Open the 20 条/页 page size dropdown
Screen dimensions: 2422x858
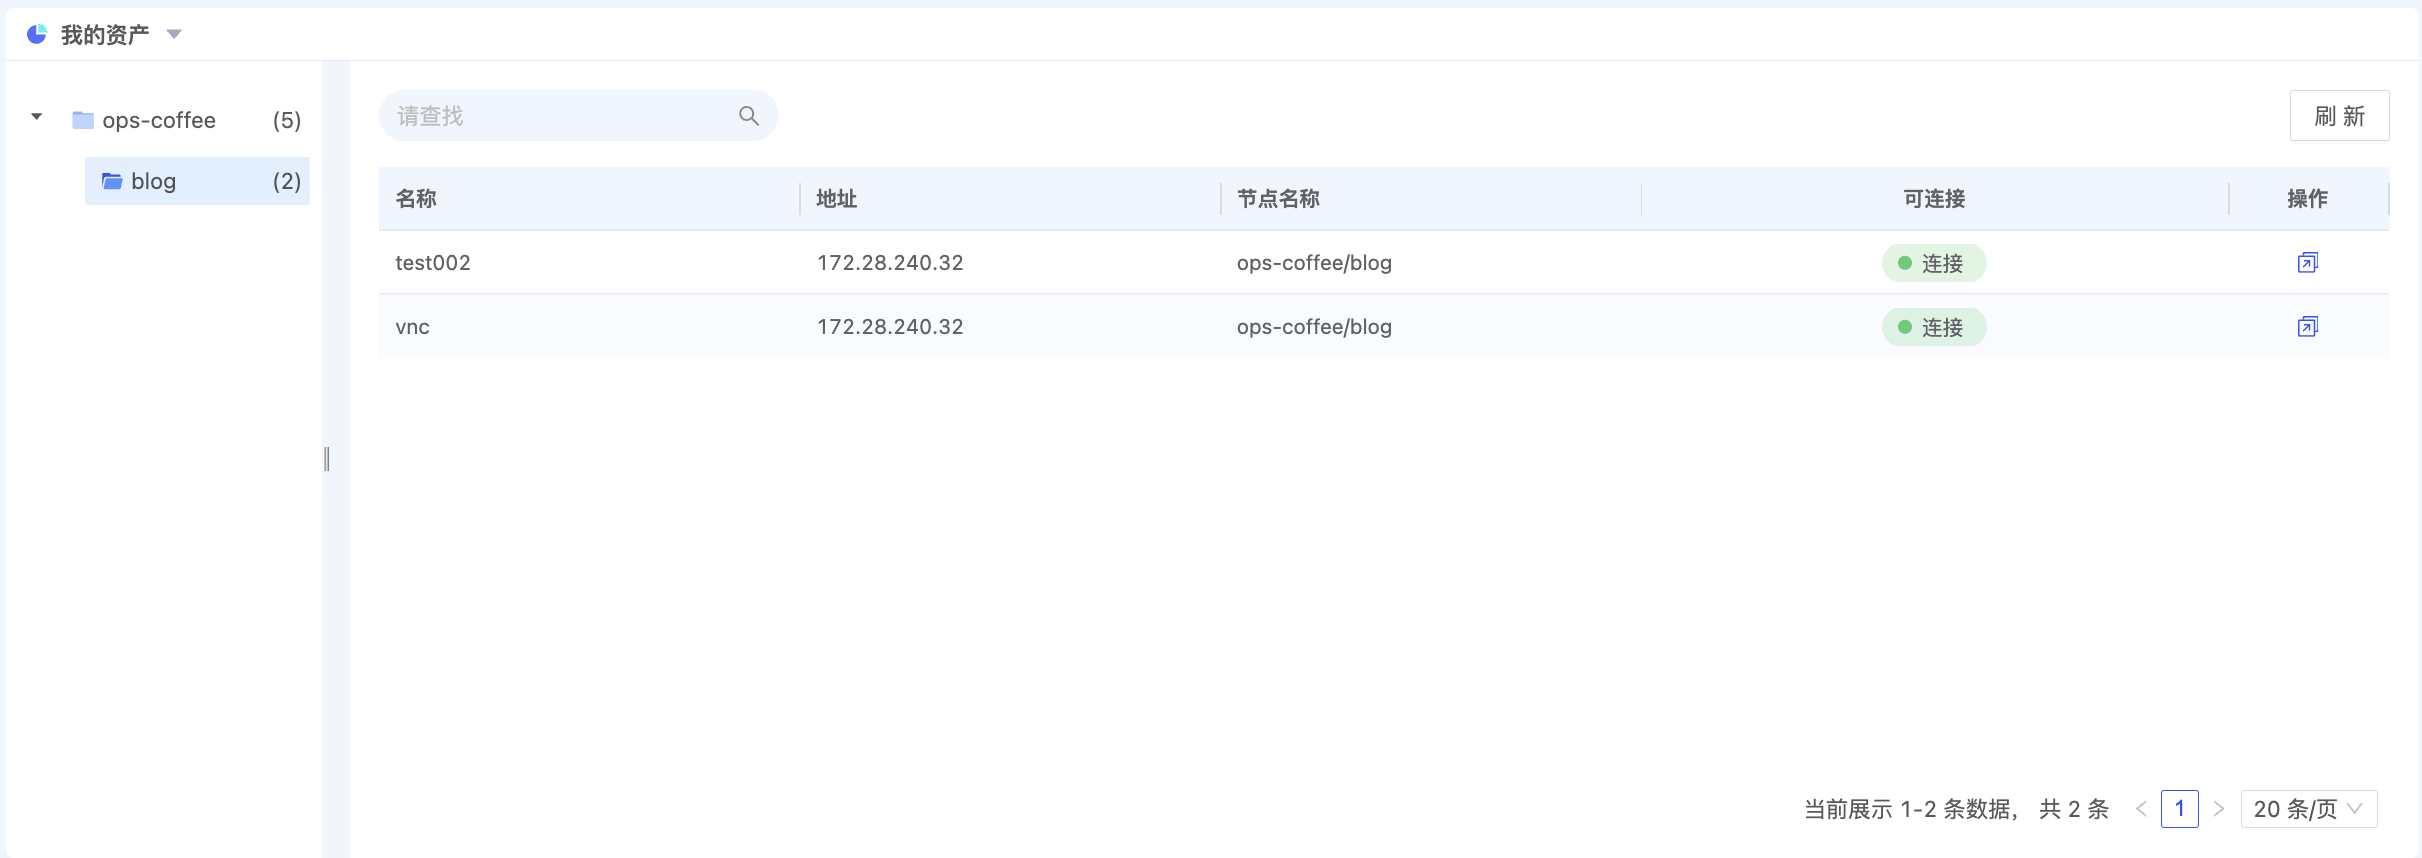pyautogui.click(x=2308, y=809)
